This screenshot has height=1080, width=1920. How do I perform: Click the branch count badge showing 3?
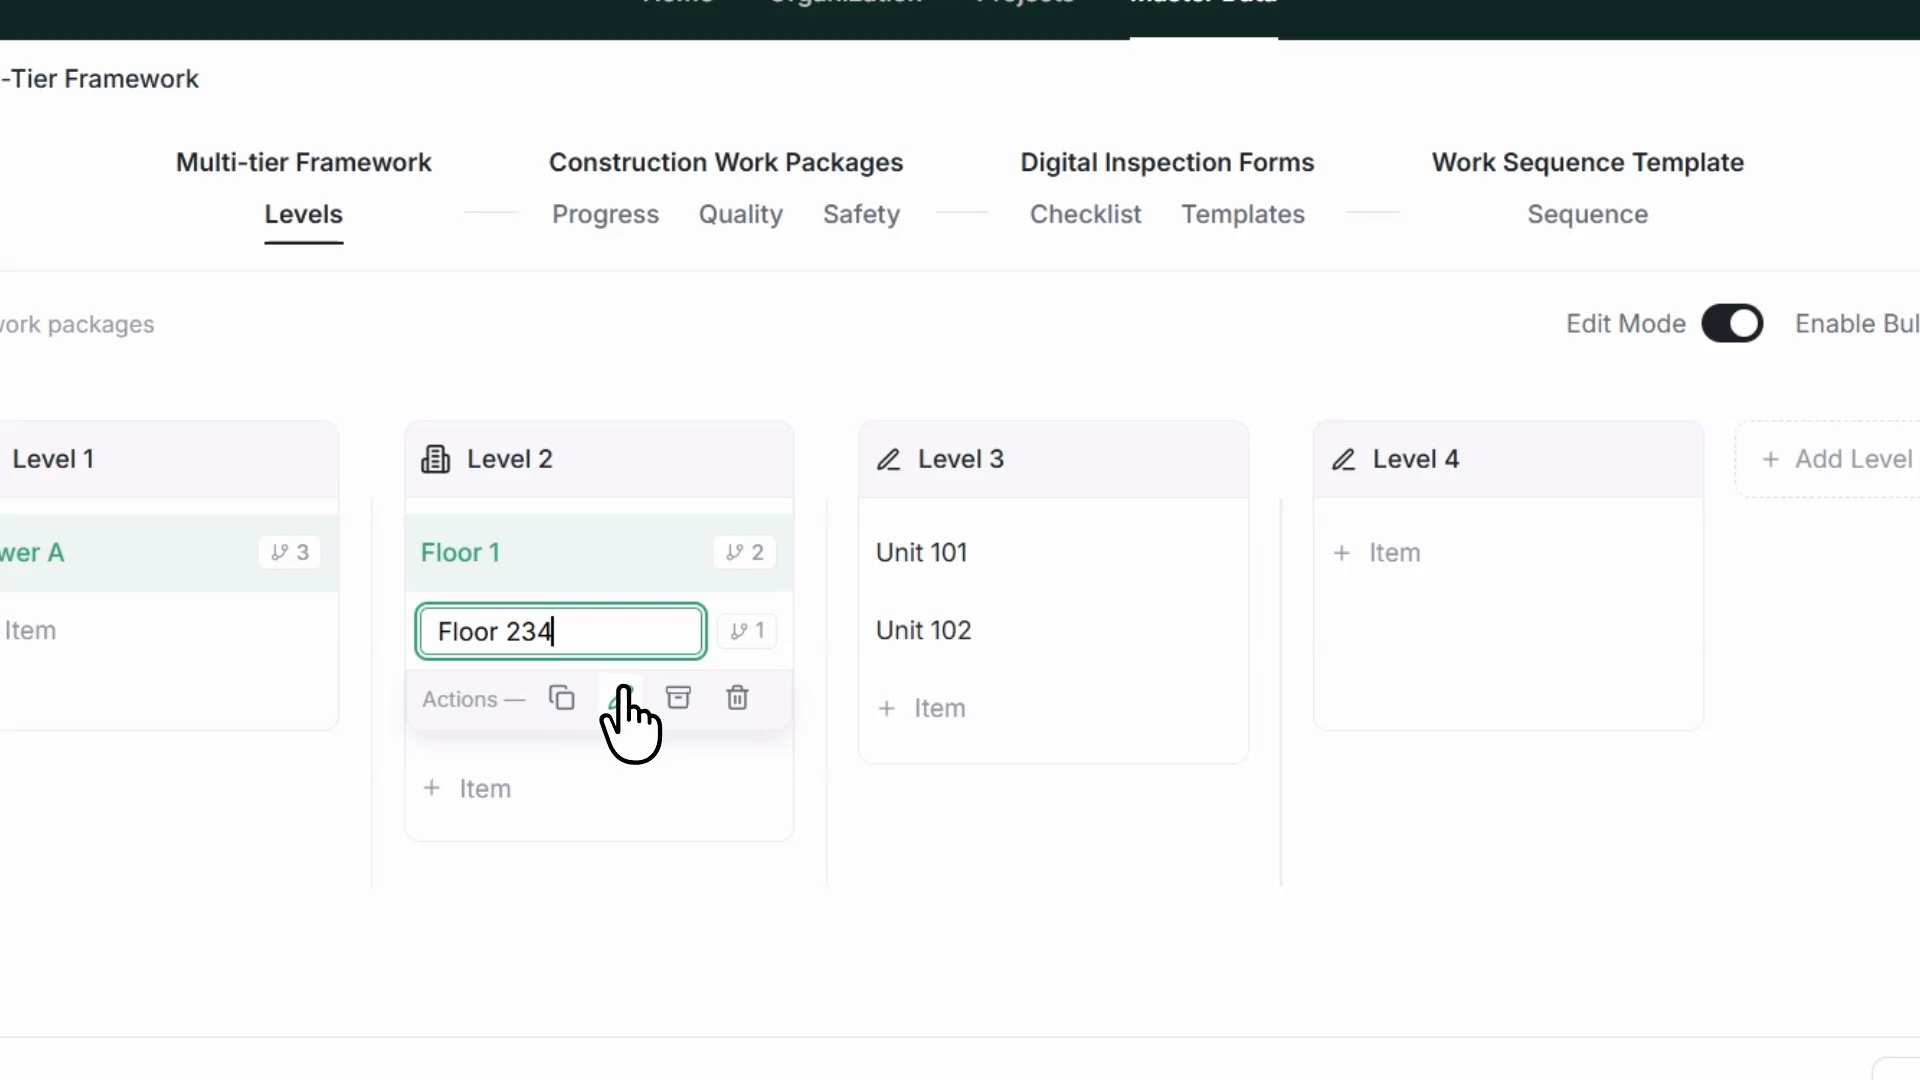(x=290, y=552)
